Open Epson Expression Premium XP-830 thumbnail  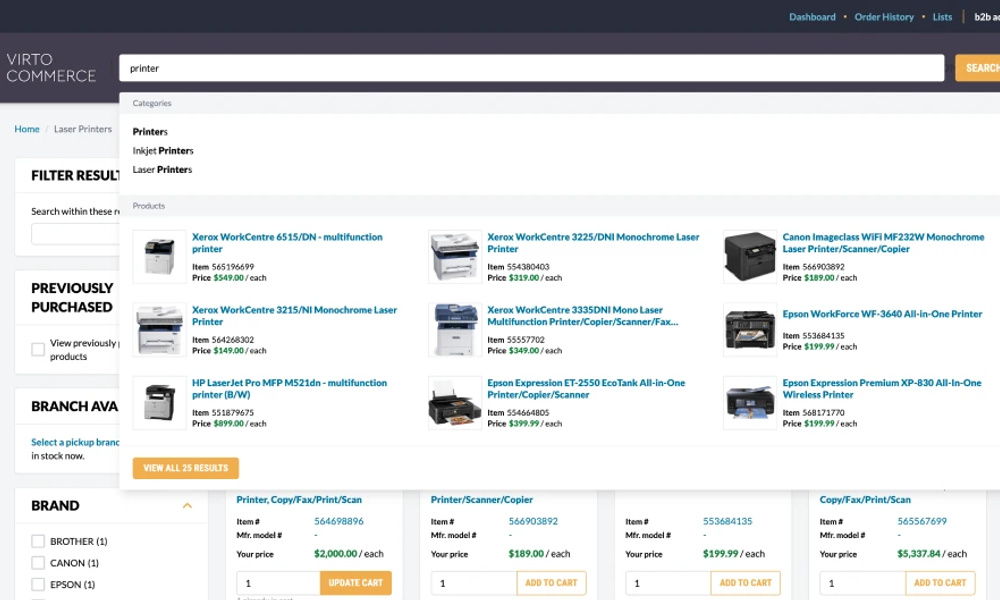(750, 402)
